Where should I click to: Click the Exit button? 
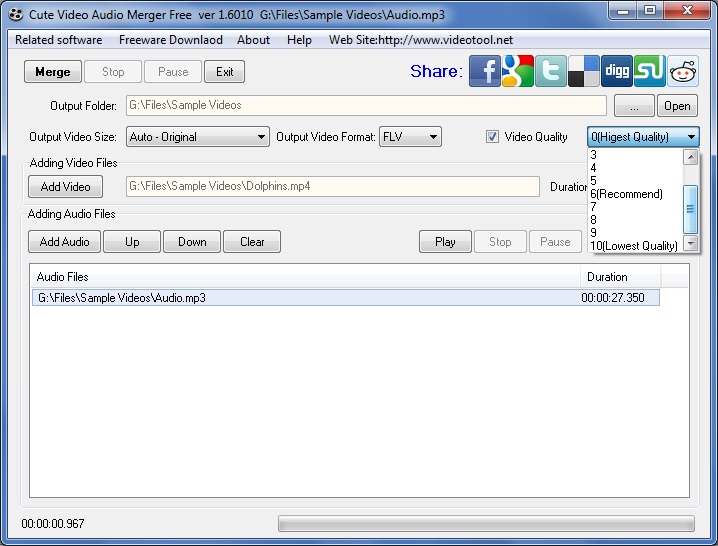(x=224, y=71)
